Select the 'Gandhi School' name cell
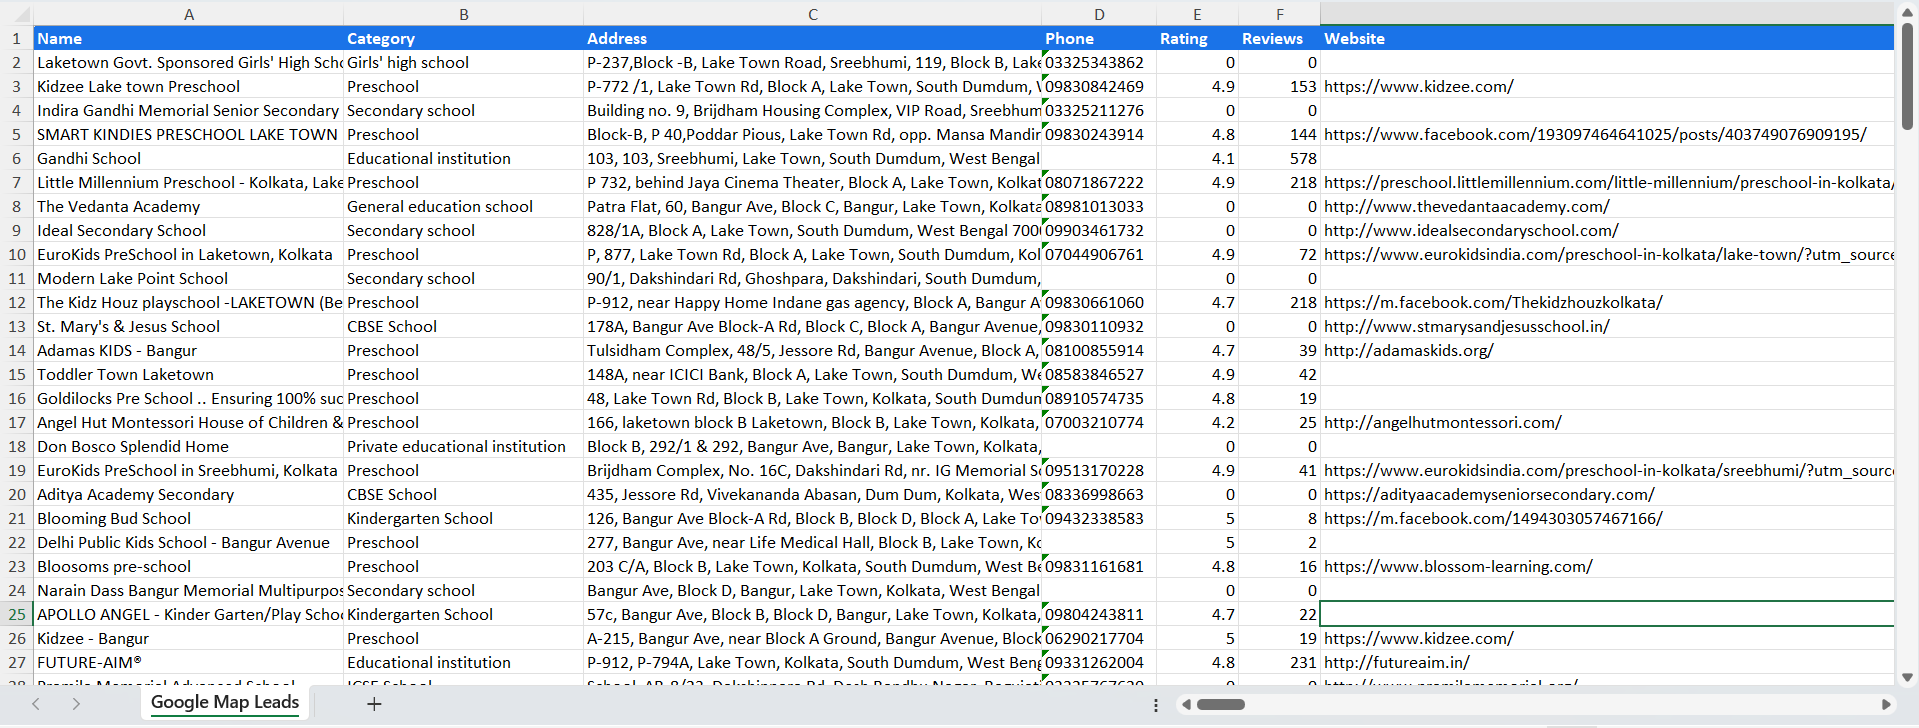Viewport: 1919px width, 728px height. coord(189,158)
